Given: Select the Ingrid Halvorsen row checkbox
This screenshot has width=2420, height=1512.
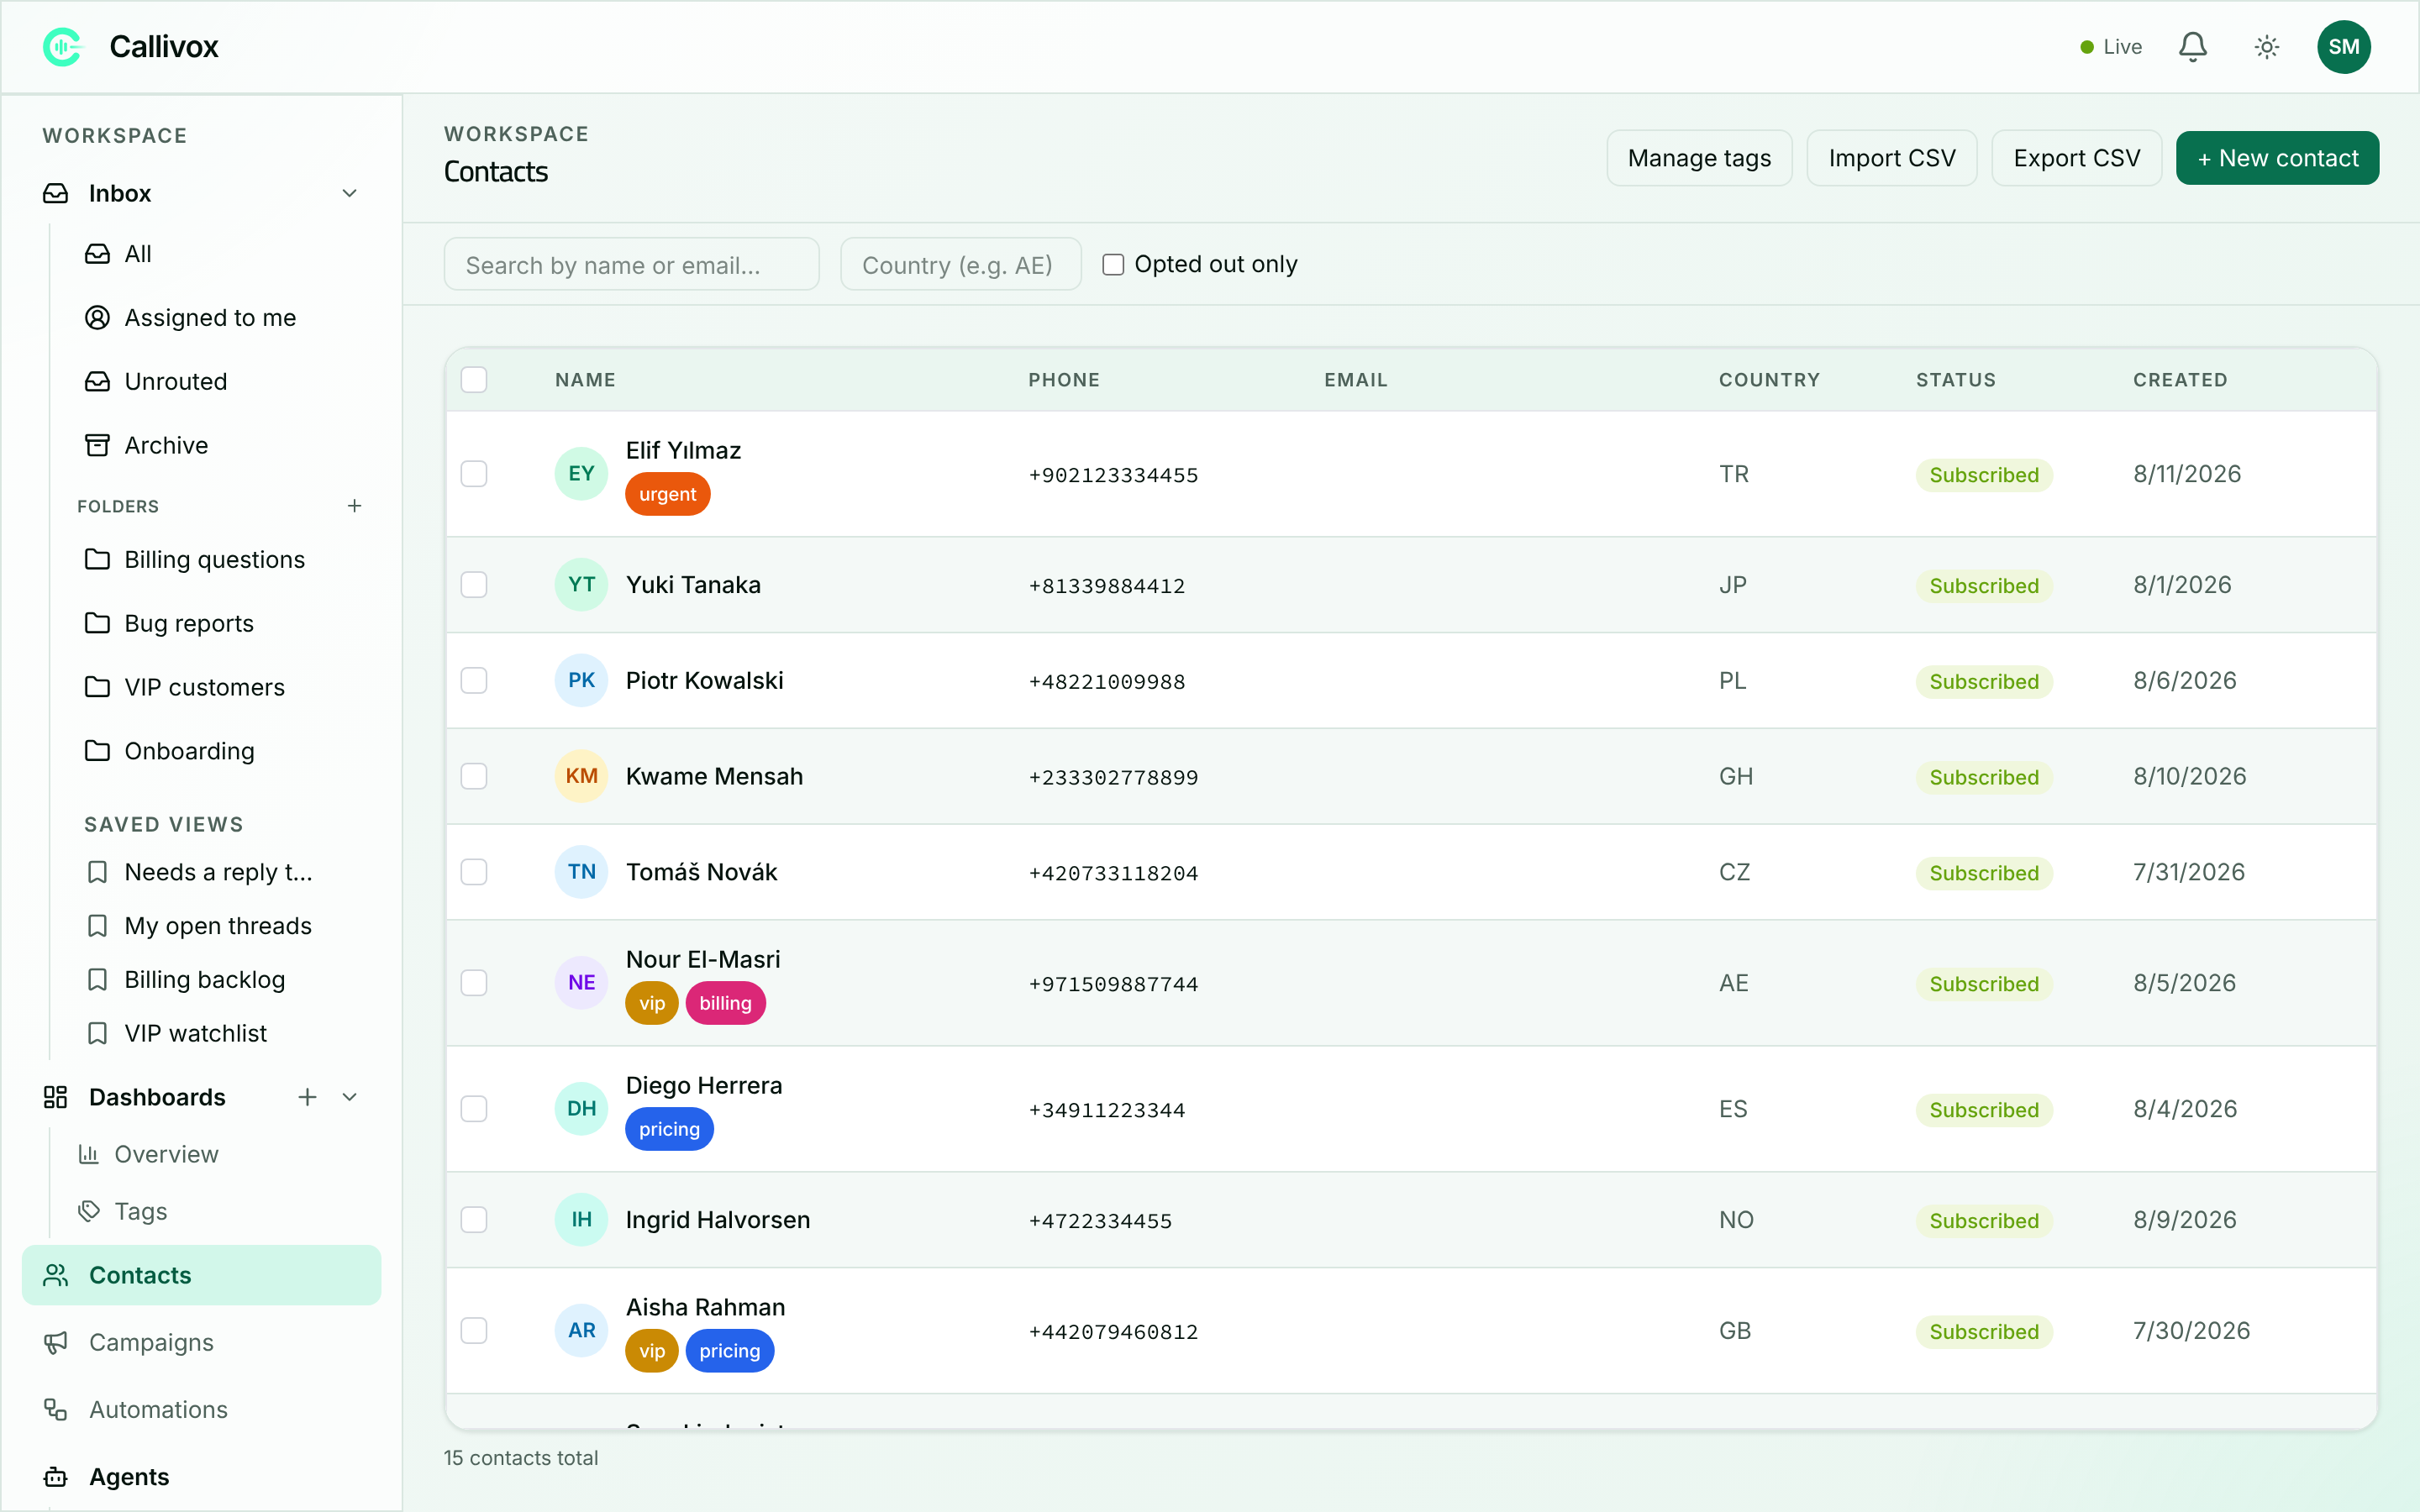Looking at the screenshot, I should point(474,1220).
